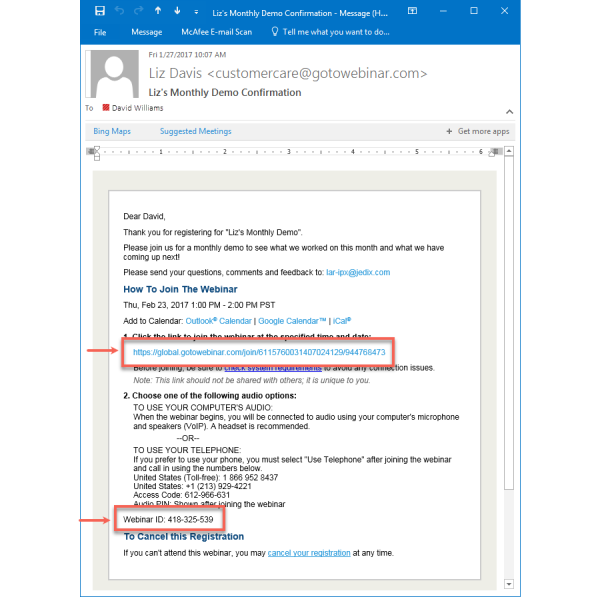Viewport: 600px width, 597px height.
Task: Minimize the message window
Action: [x=443, y=11]
